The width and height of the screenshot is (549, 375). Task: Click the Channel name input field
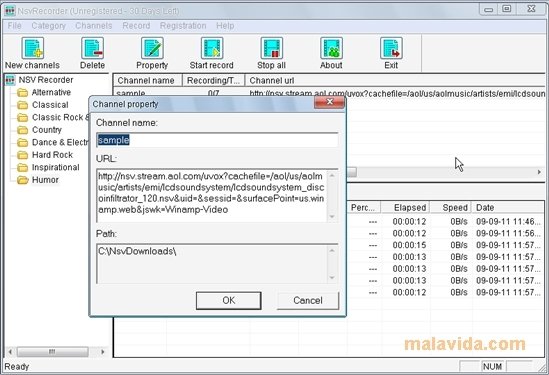click(217, 140)
